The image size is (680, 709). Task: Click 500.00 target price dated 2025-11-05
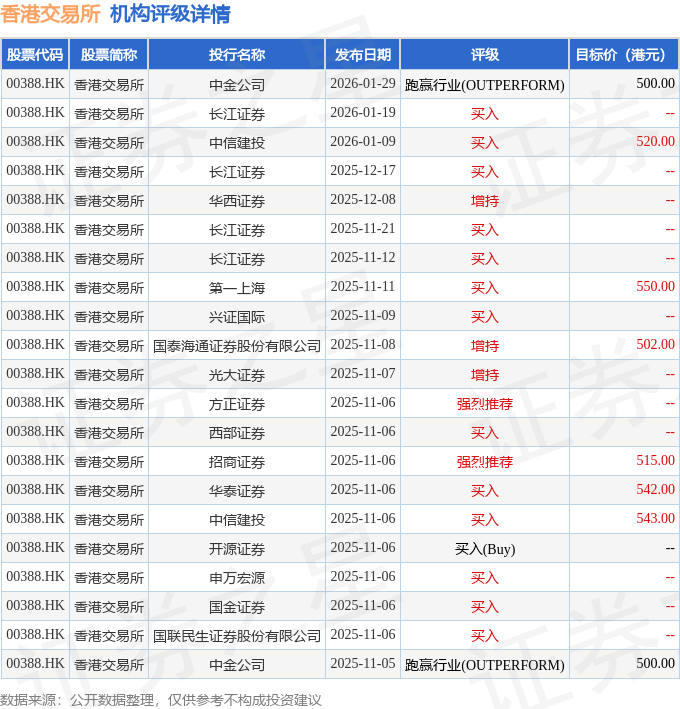(x=655, y=663)
